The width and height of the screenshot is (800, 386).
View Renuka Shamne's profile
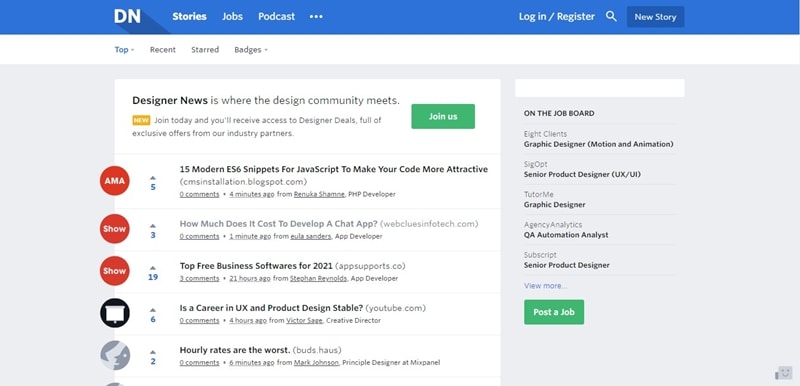319,194
